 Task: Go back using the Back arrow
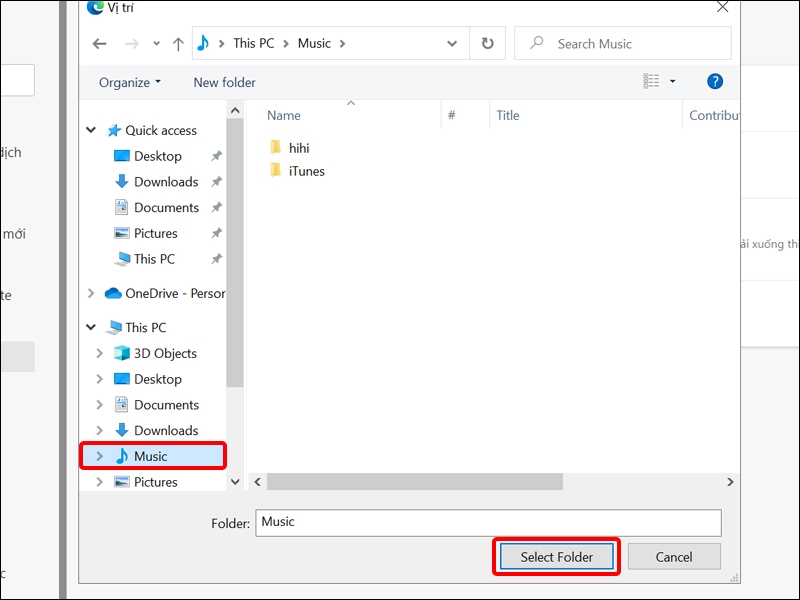(x=99, y=44)
